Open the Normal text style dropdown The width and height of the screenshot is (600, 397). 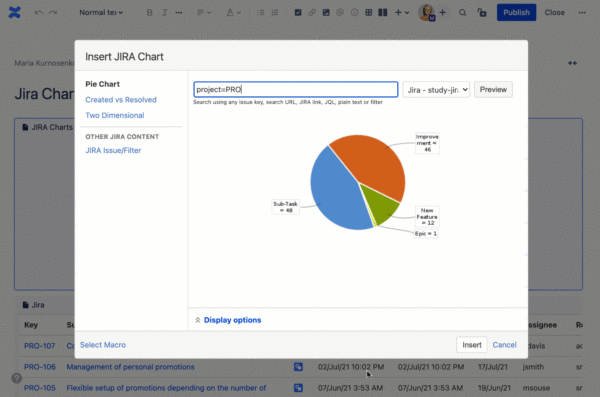pyautogui.click(x=101, y=13)
